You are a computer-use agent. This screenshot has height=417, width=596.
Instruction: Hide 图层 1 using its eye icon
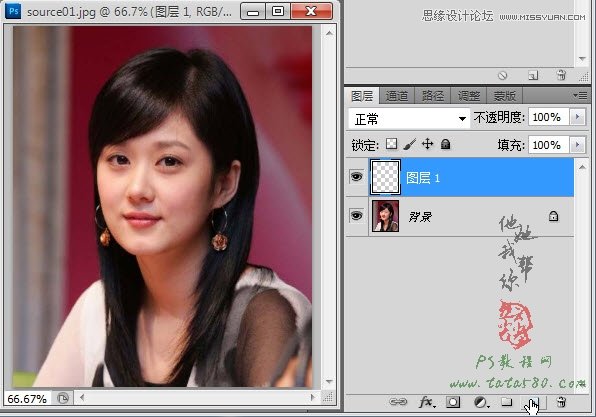[x=356, y=177]
